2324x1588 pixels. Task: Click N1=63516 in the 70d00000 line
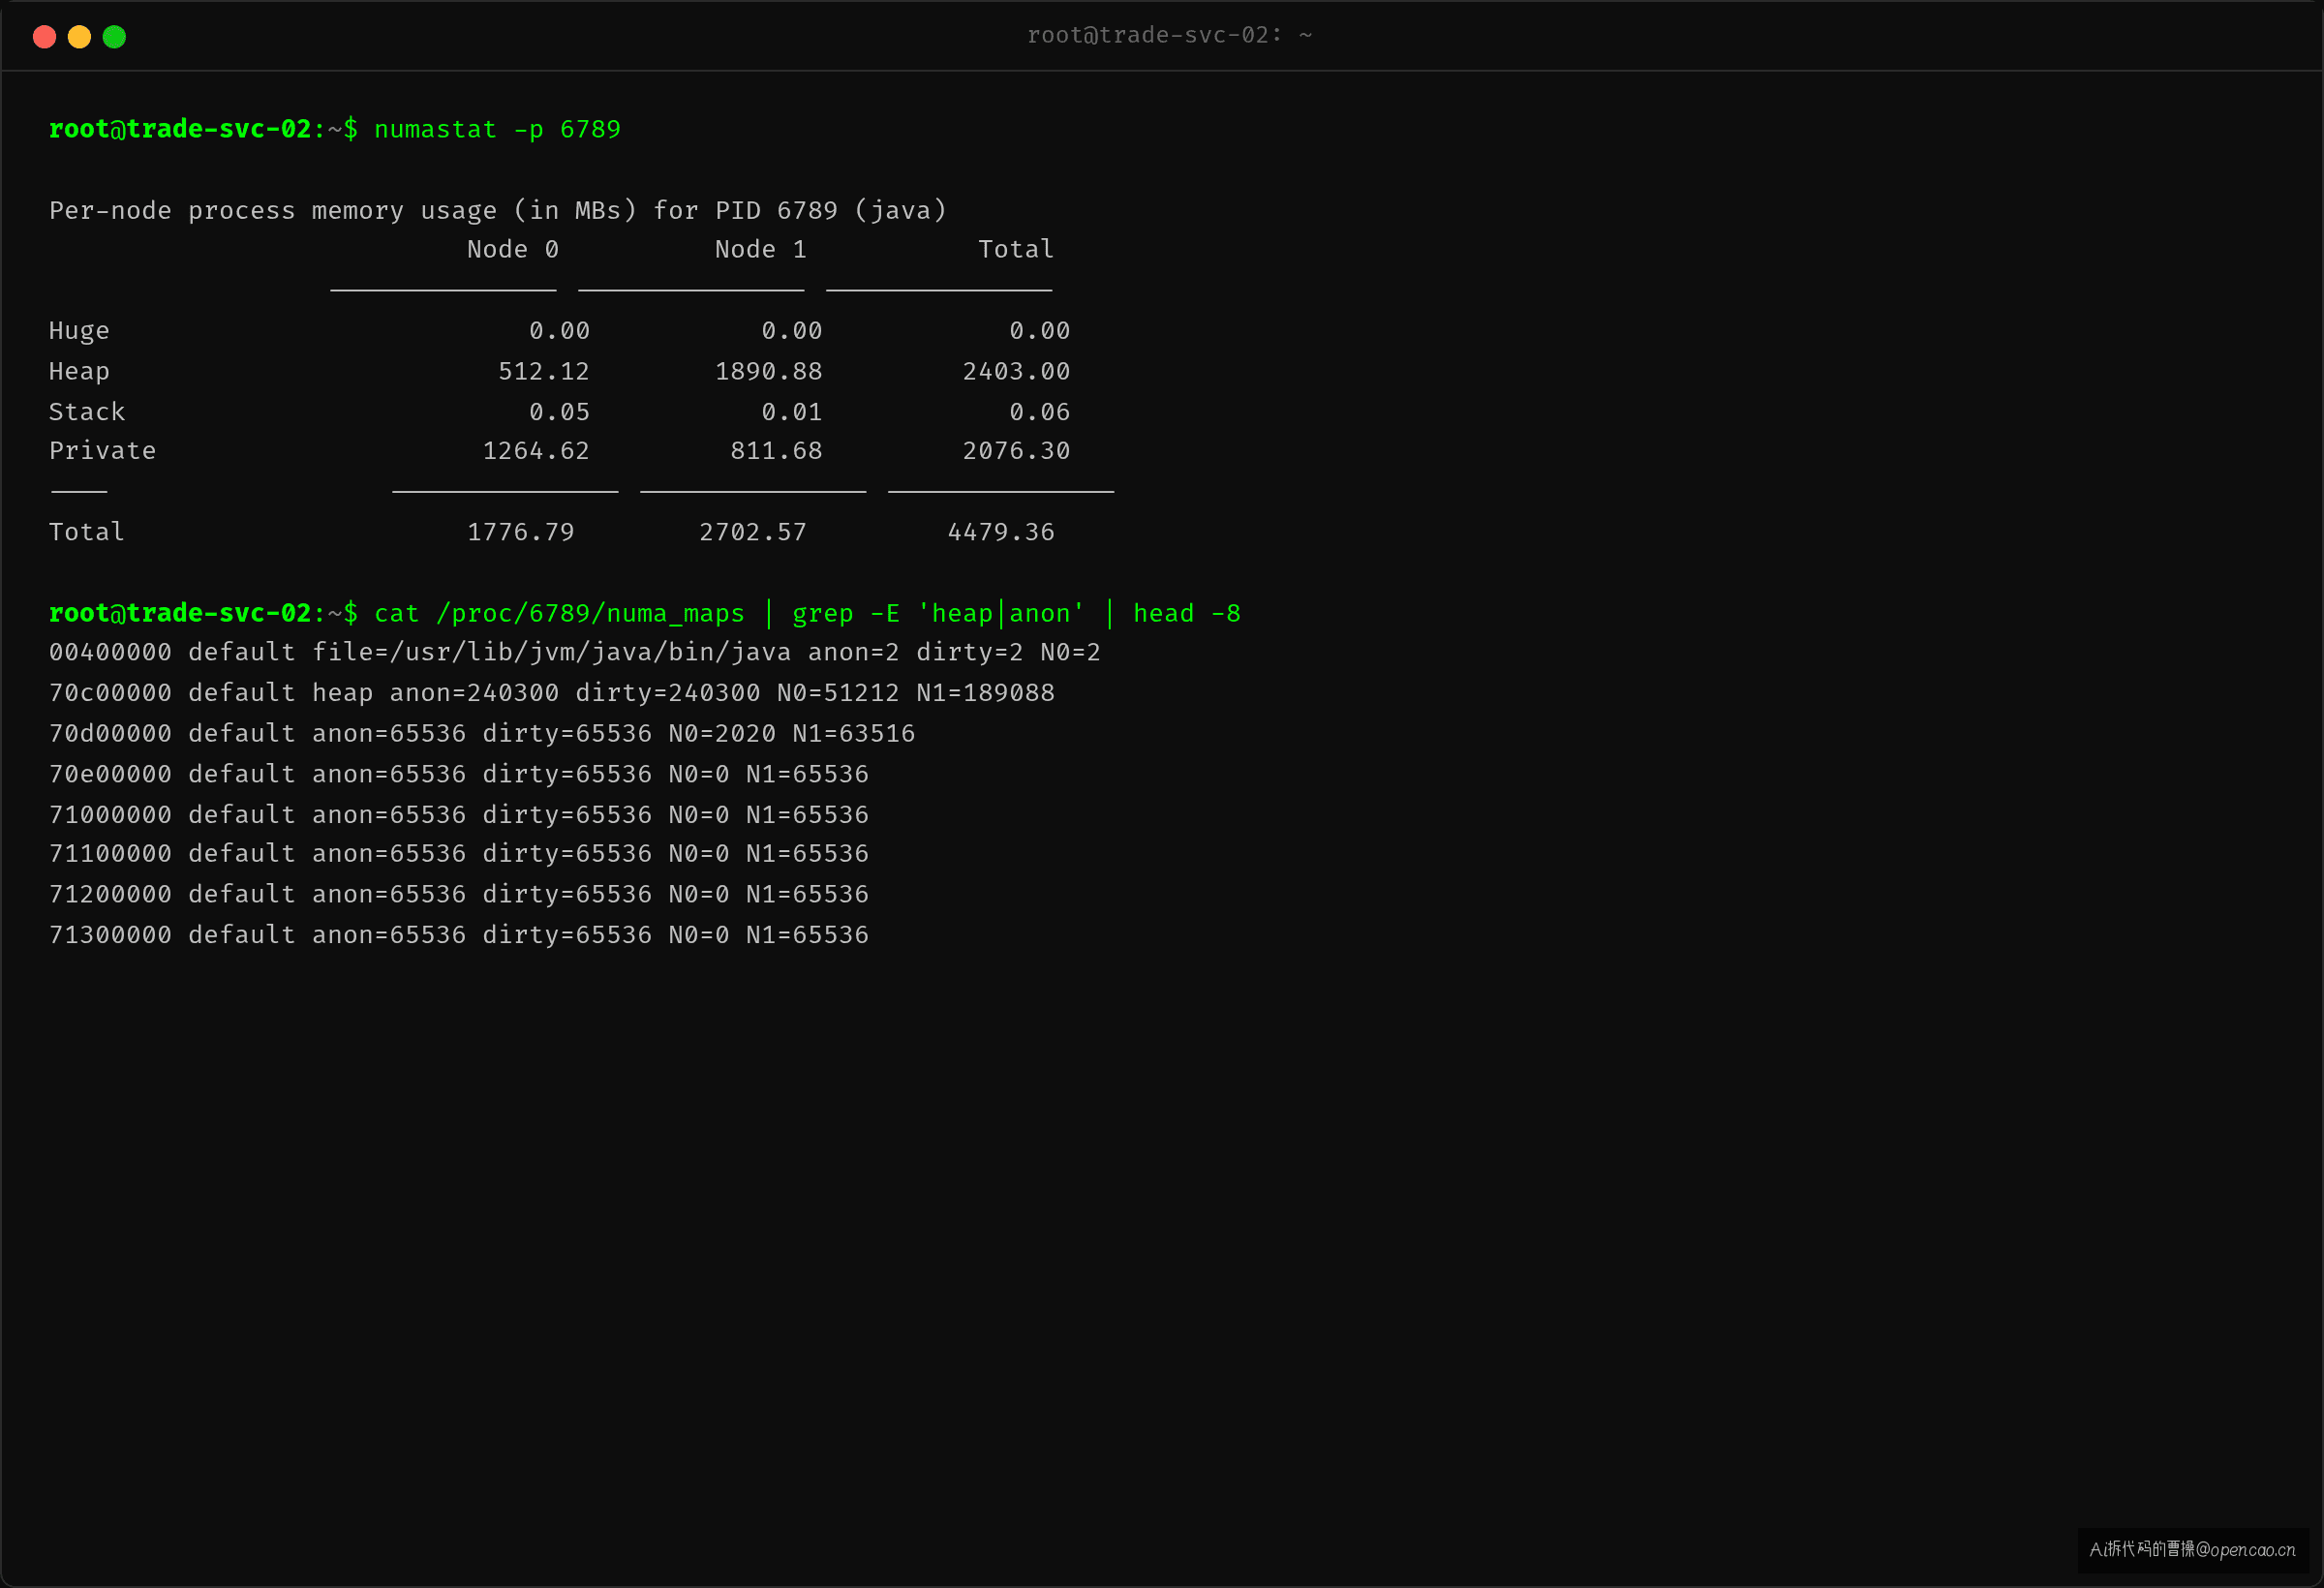point(854,734)
